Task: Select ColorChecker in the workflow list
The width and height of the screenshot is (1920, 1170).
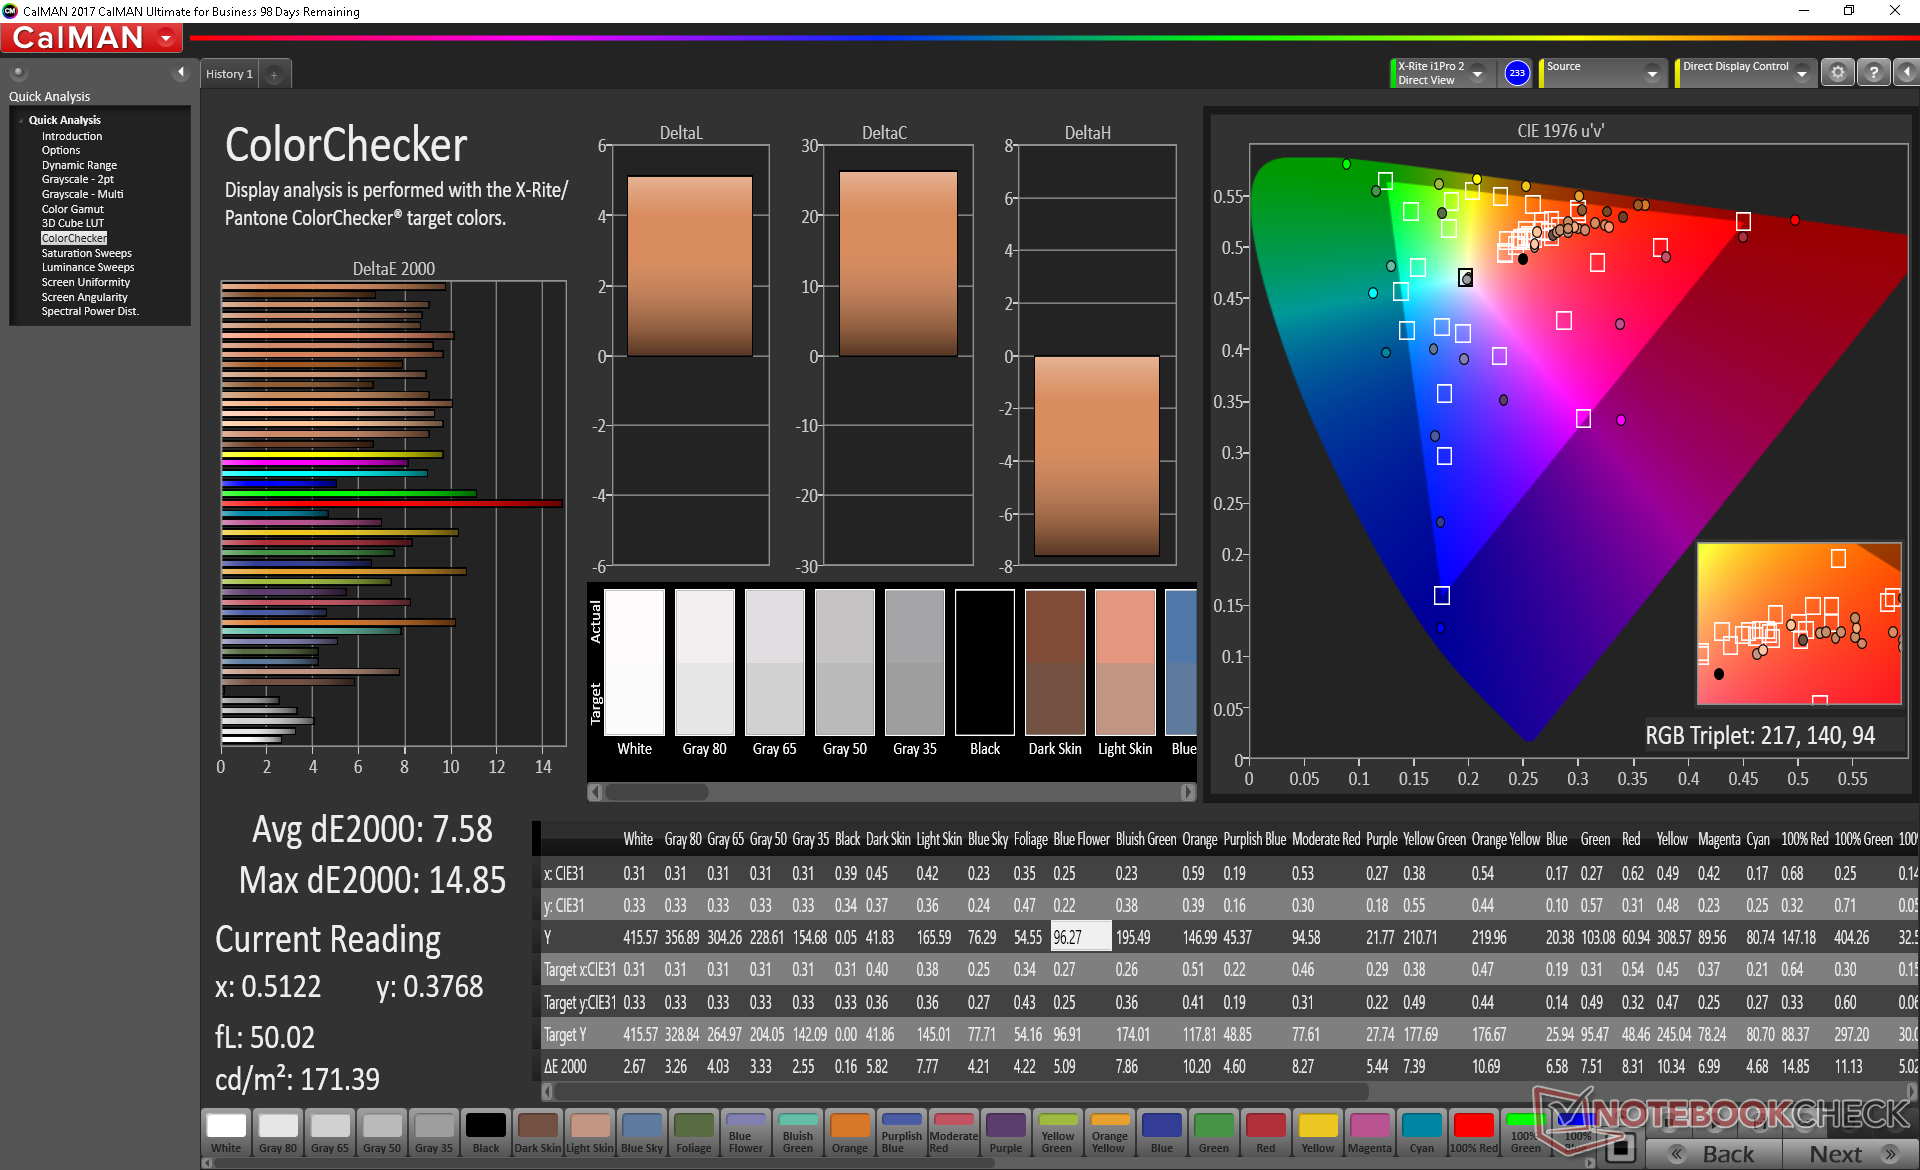Action: pos(74,238)
